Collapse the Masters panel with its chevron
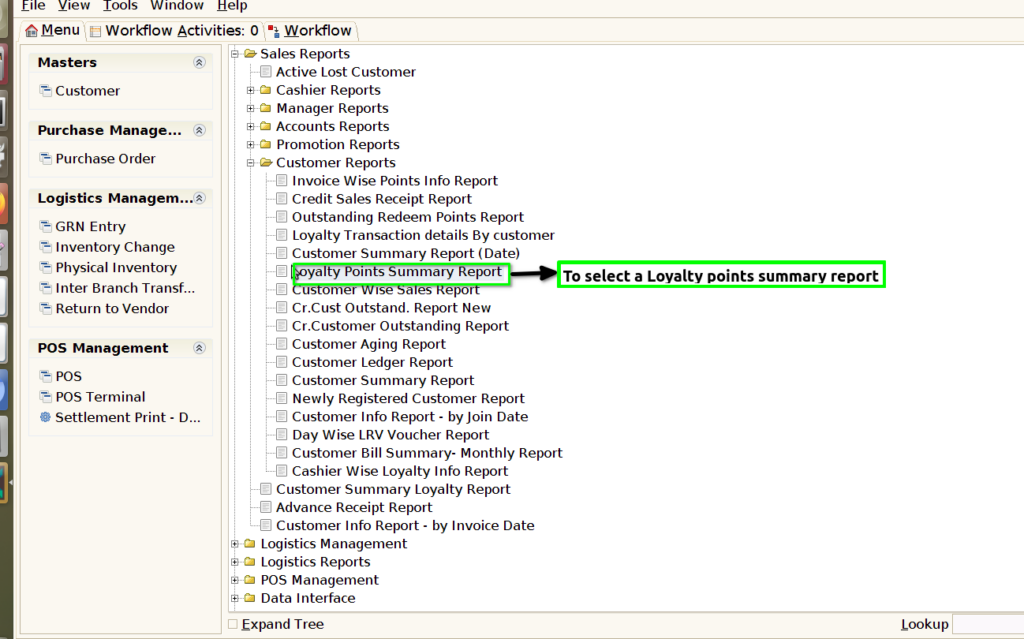This screenshot has height=639, width=1024. tap(200, 62)
